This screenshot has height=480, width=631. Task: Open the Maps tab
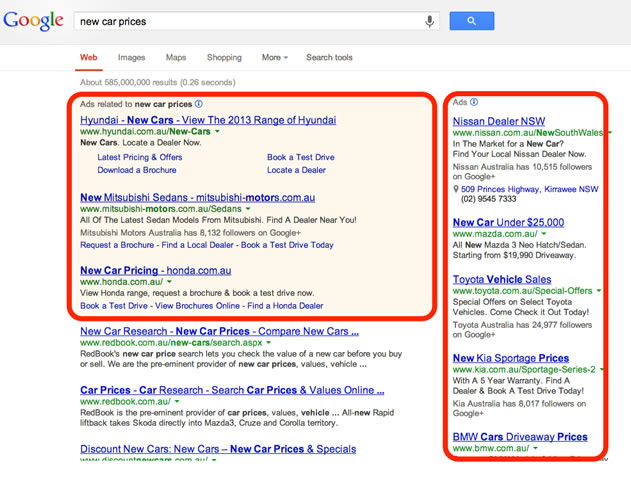coord(176,58)
